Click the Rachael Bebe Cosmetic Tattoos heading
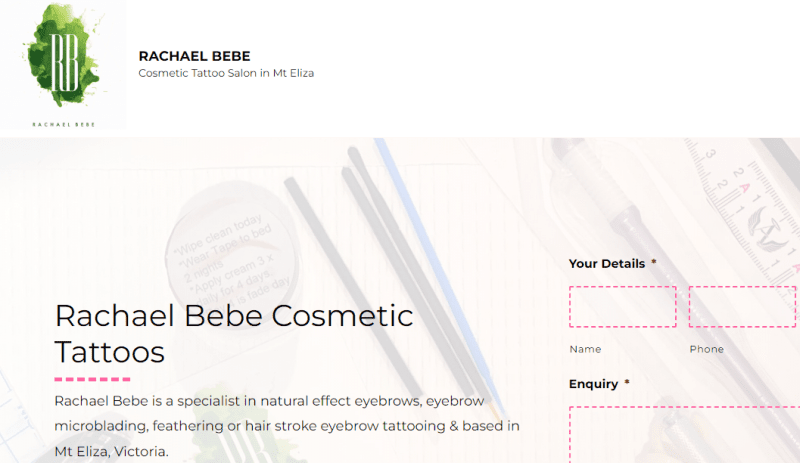 coord(234,334)
